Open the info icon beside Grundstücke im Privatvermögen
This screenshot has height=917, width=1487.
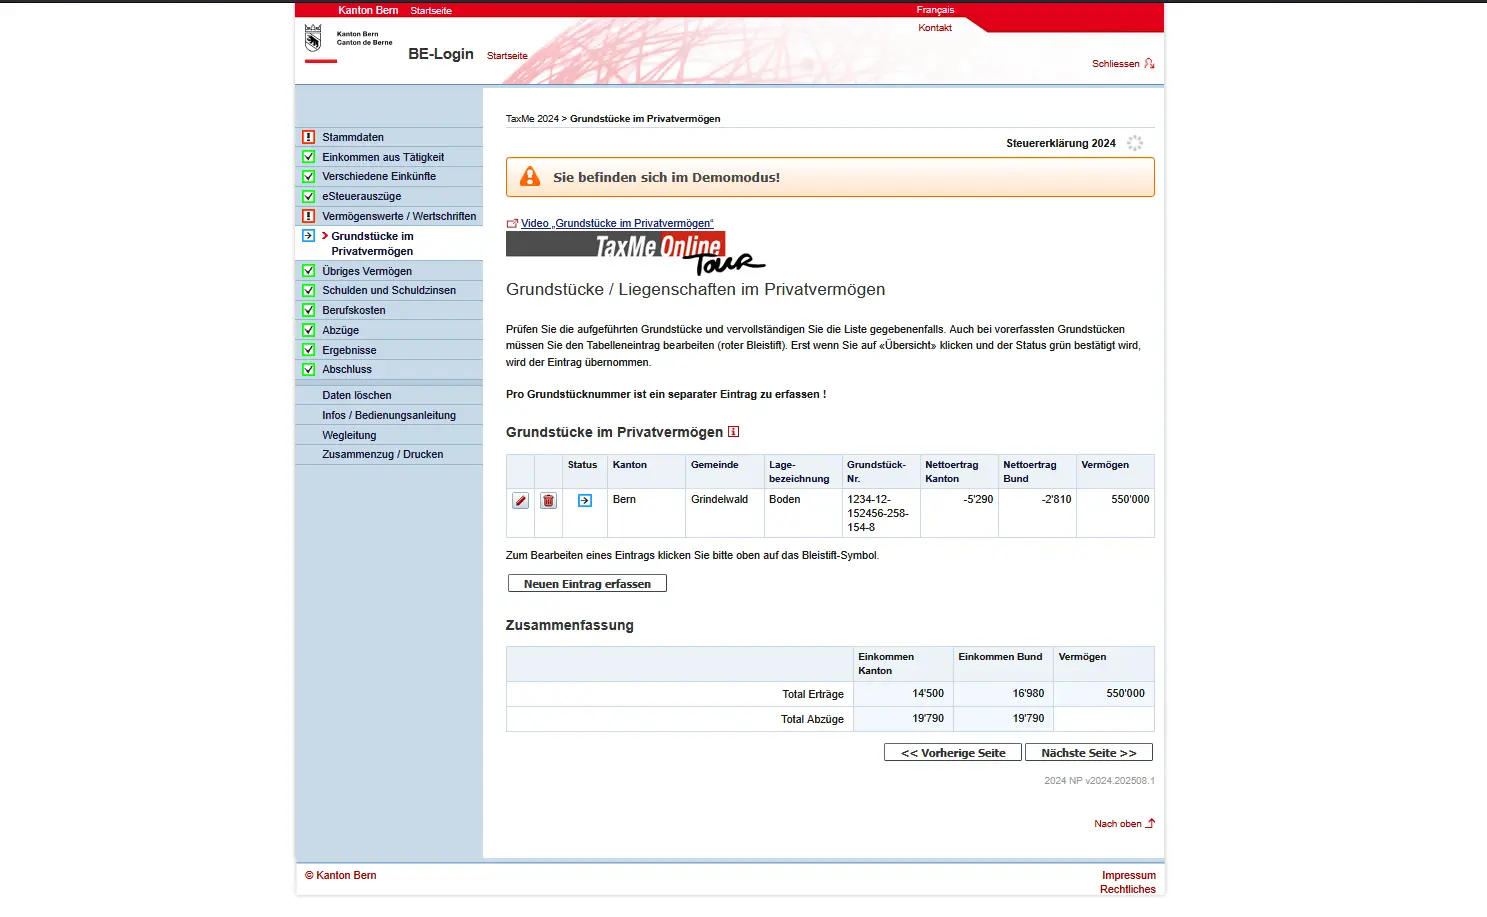(733, 432)
